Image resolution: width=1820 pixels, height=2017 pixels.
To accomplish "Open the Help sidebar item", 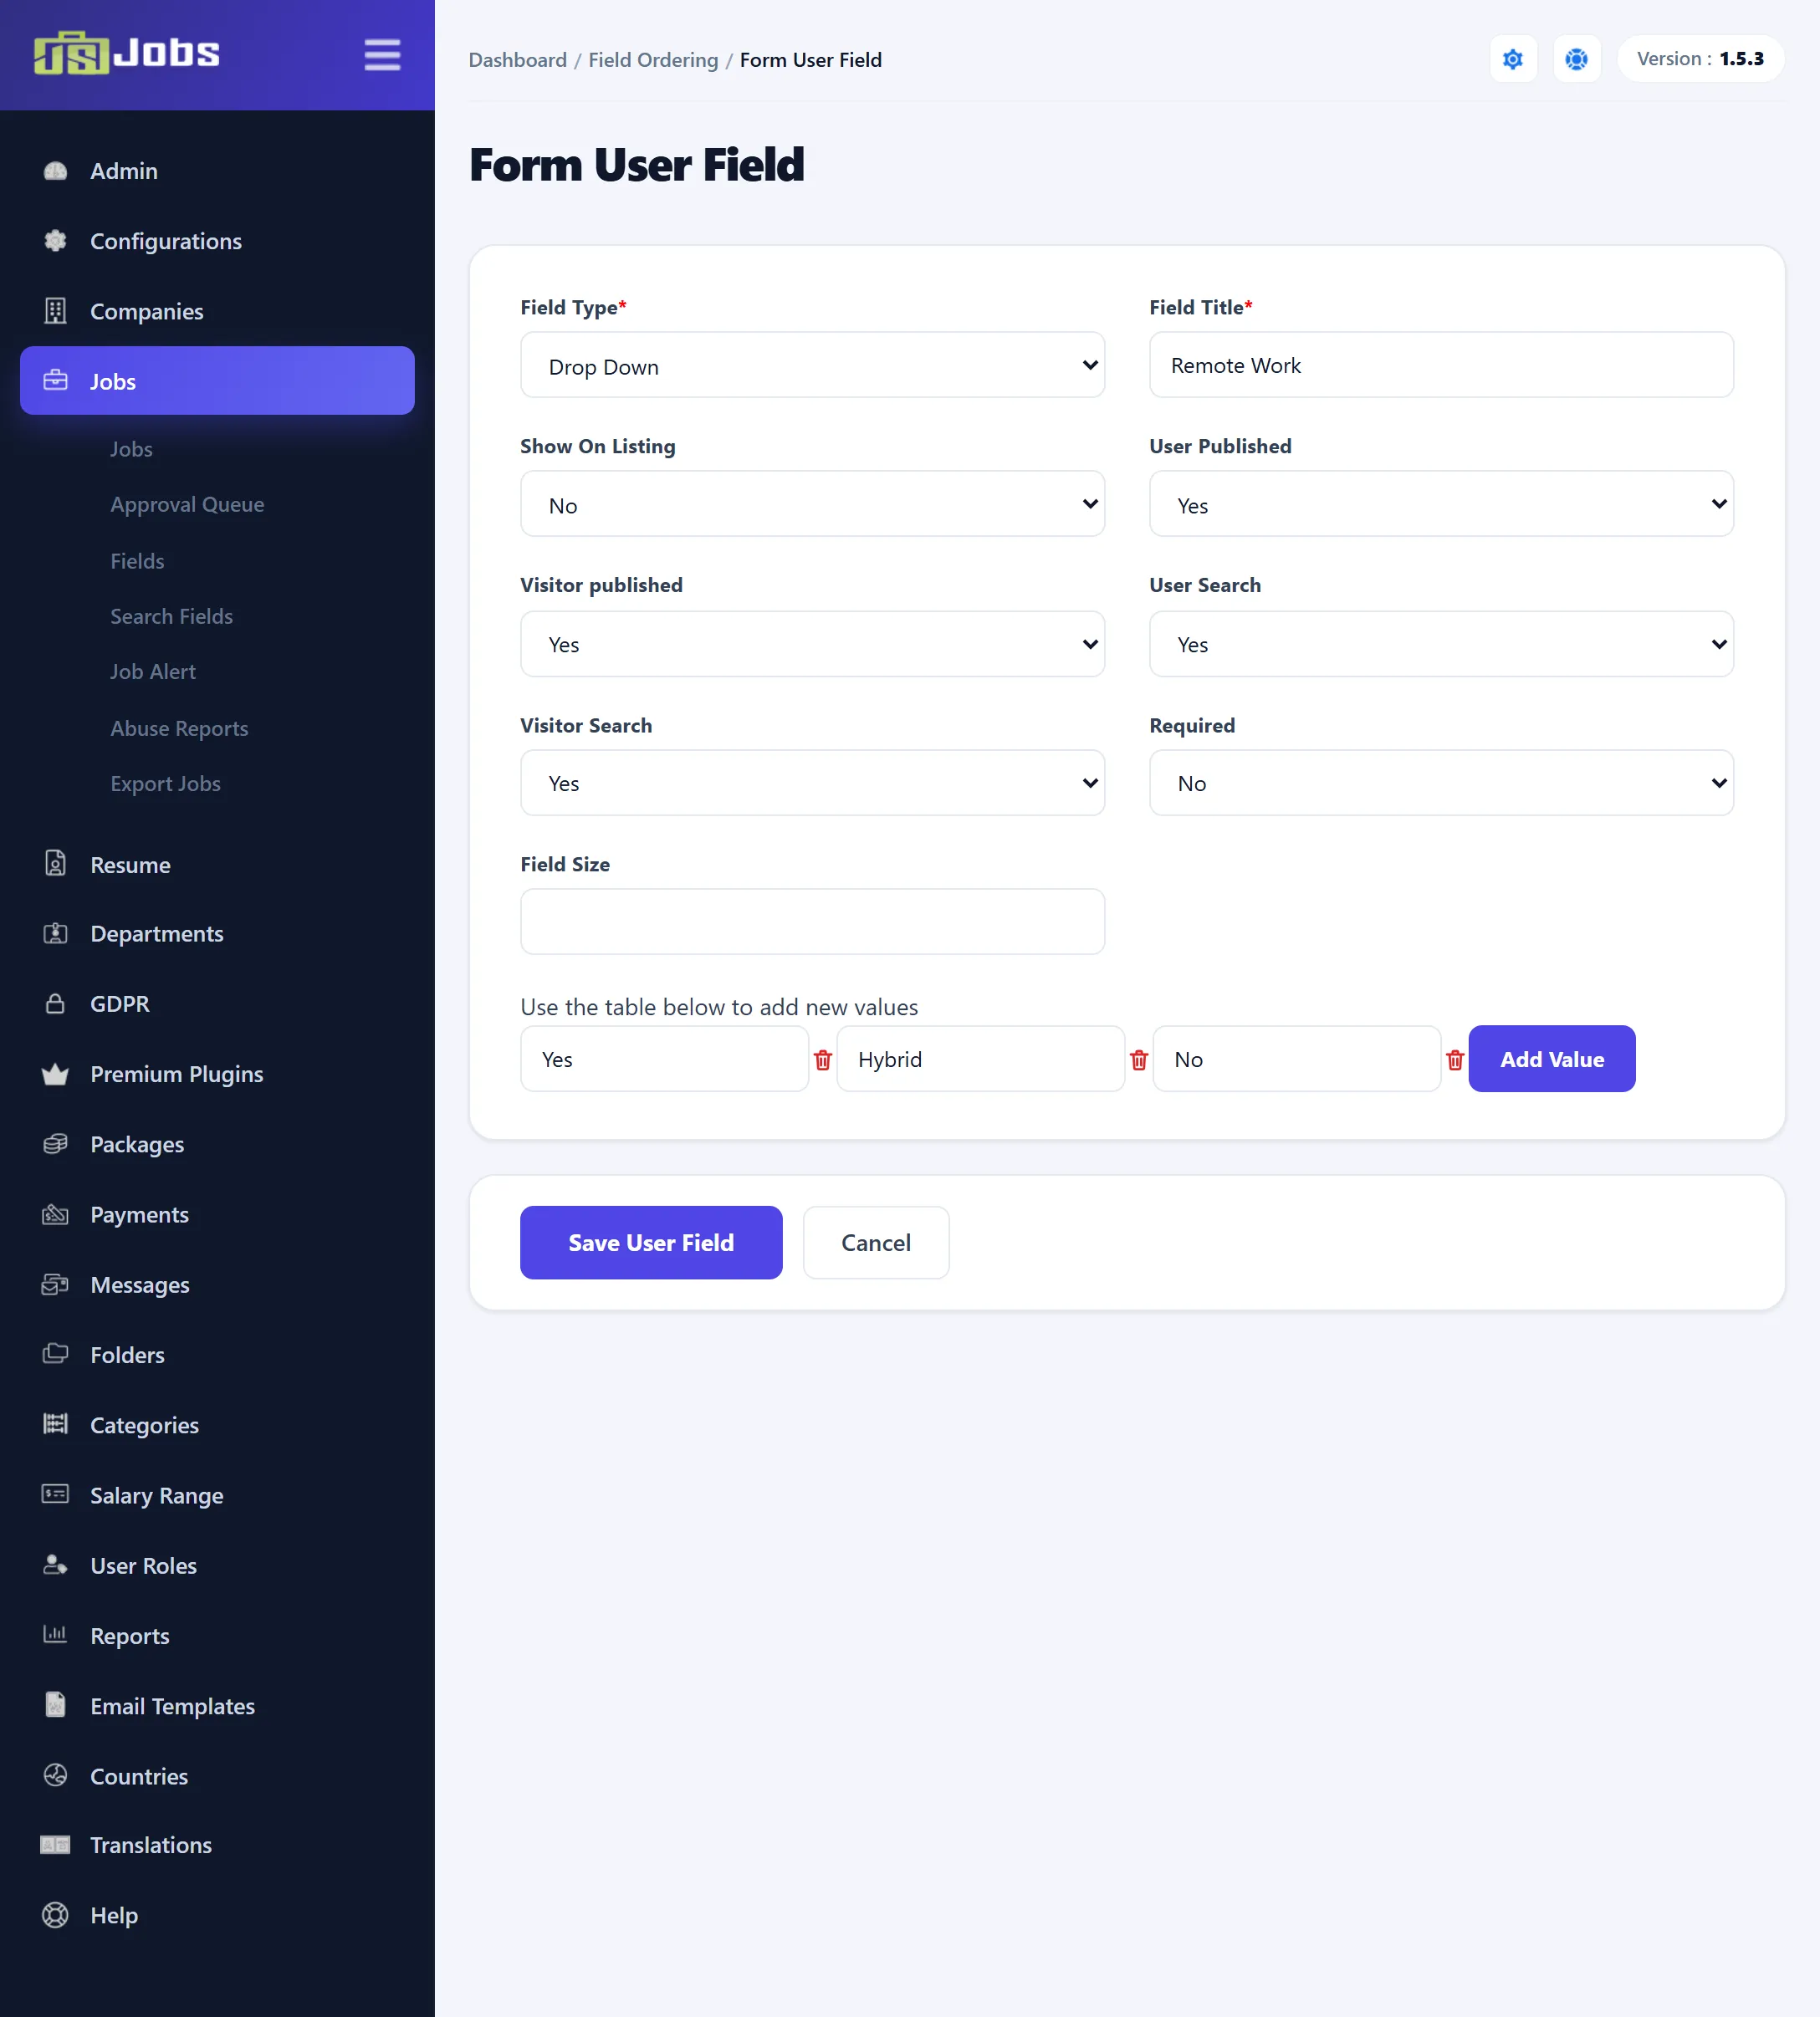I will tap(114, 1915).
